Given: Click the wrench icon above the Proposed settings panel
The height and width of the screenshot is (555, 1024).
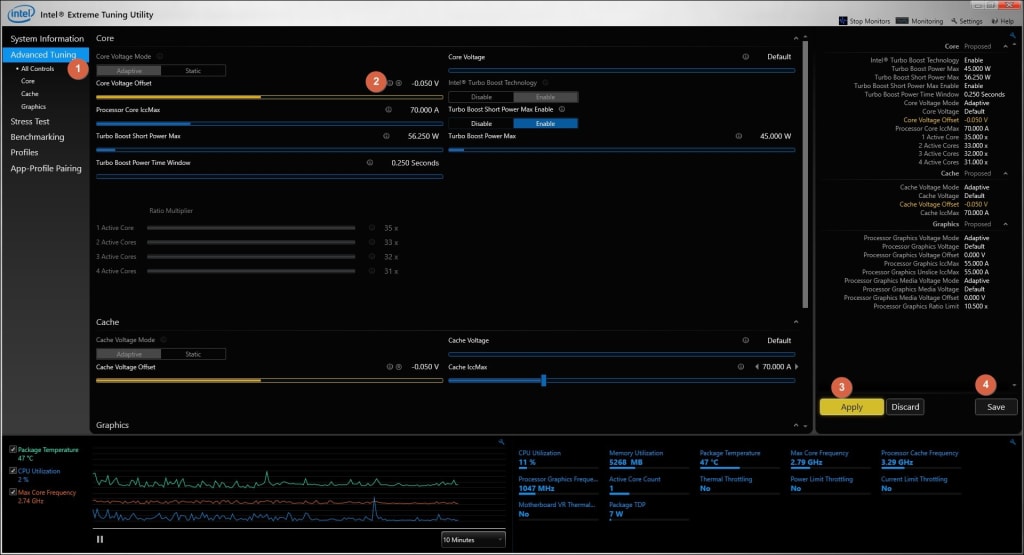Looking at the screenshot, I should pyautogui.click(x=1013, y=35).
